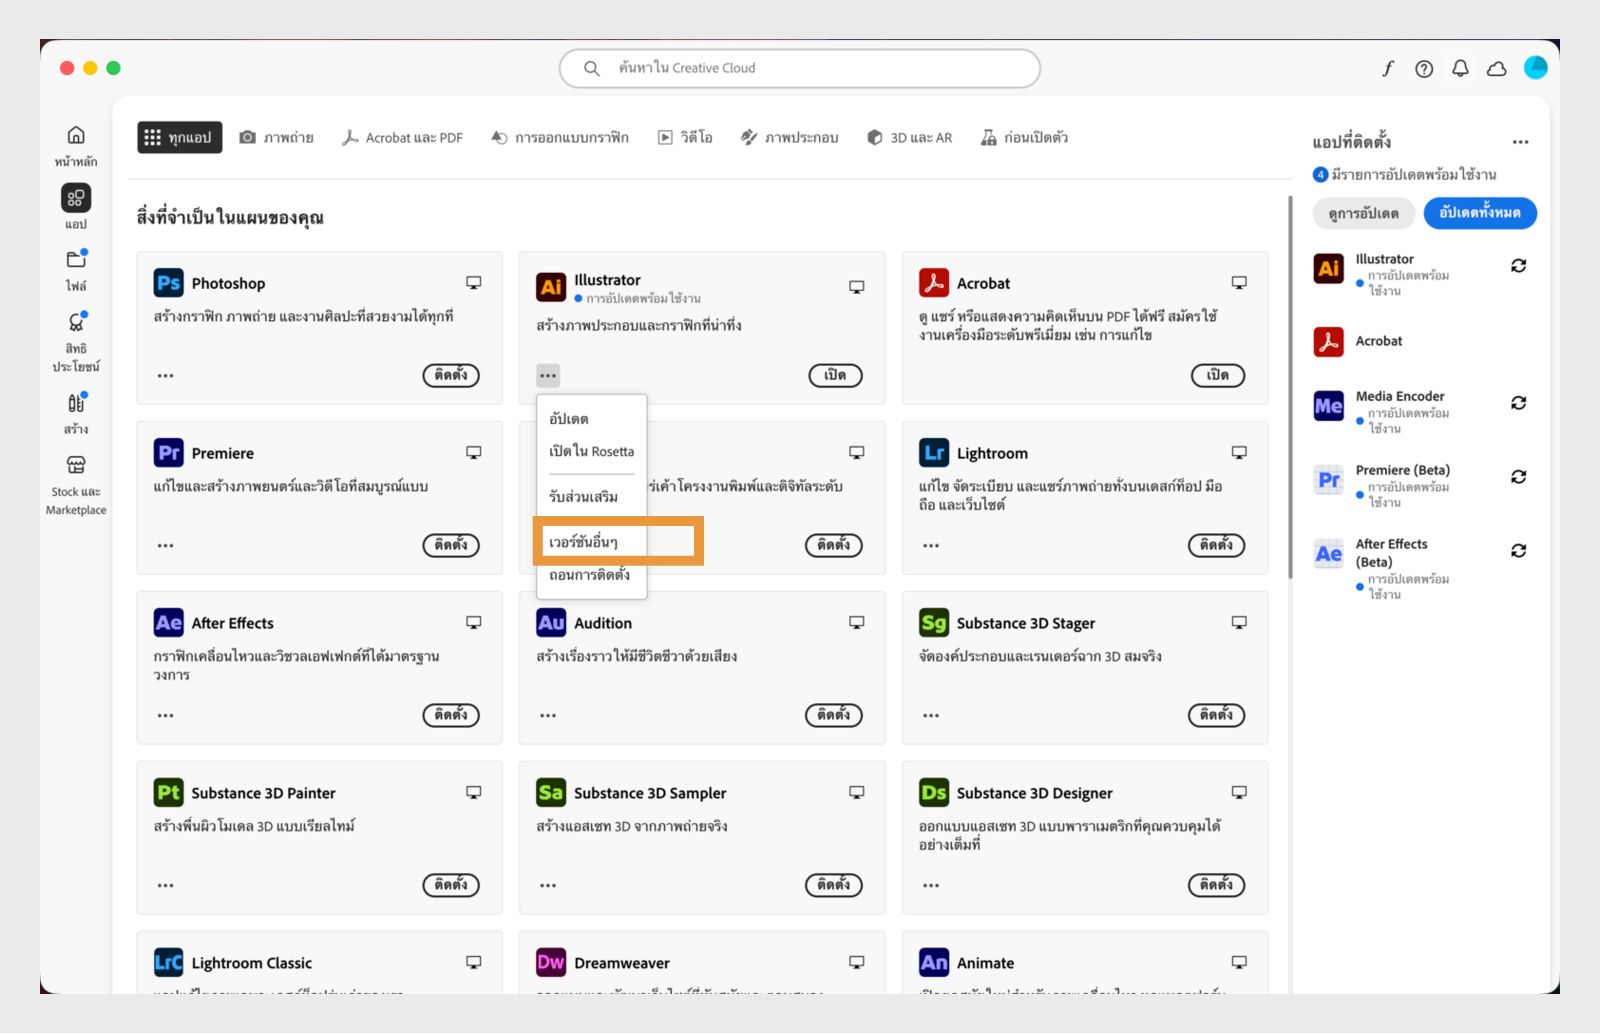Click update arrows beside After Effects (Beta)
This screenshot has width=1600, height=1034.
1518,551
